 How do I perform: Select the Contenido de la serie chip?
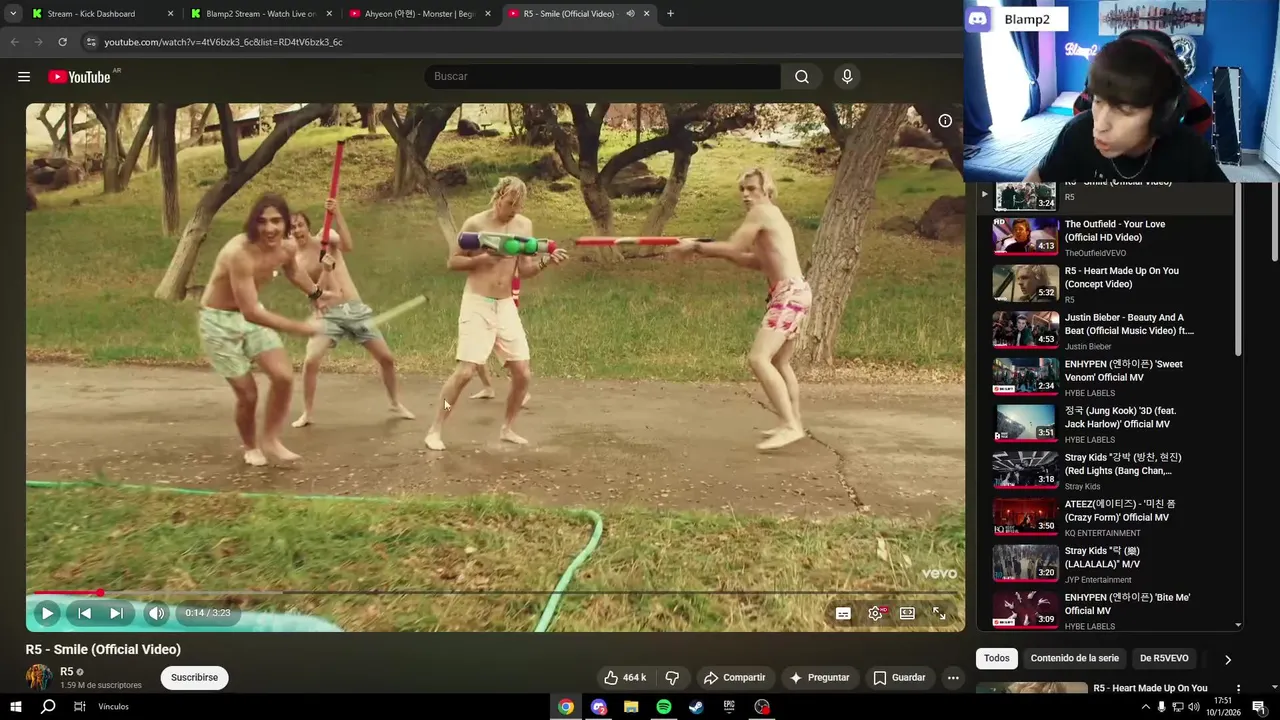(1074, 658)
